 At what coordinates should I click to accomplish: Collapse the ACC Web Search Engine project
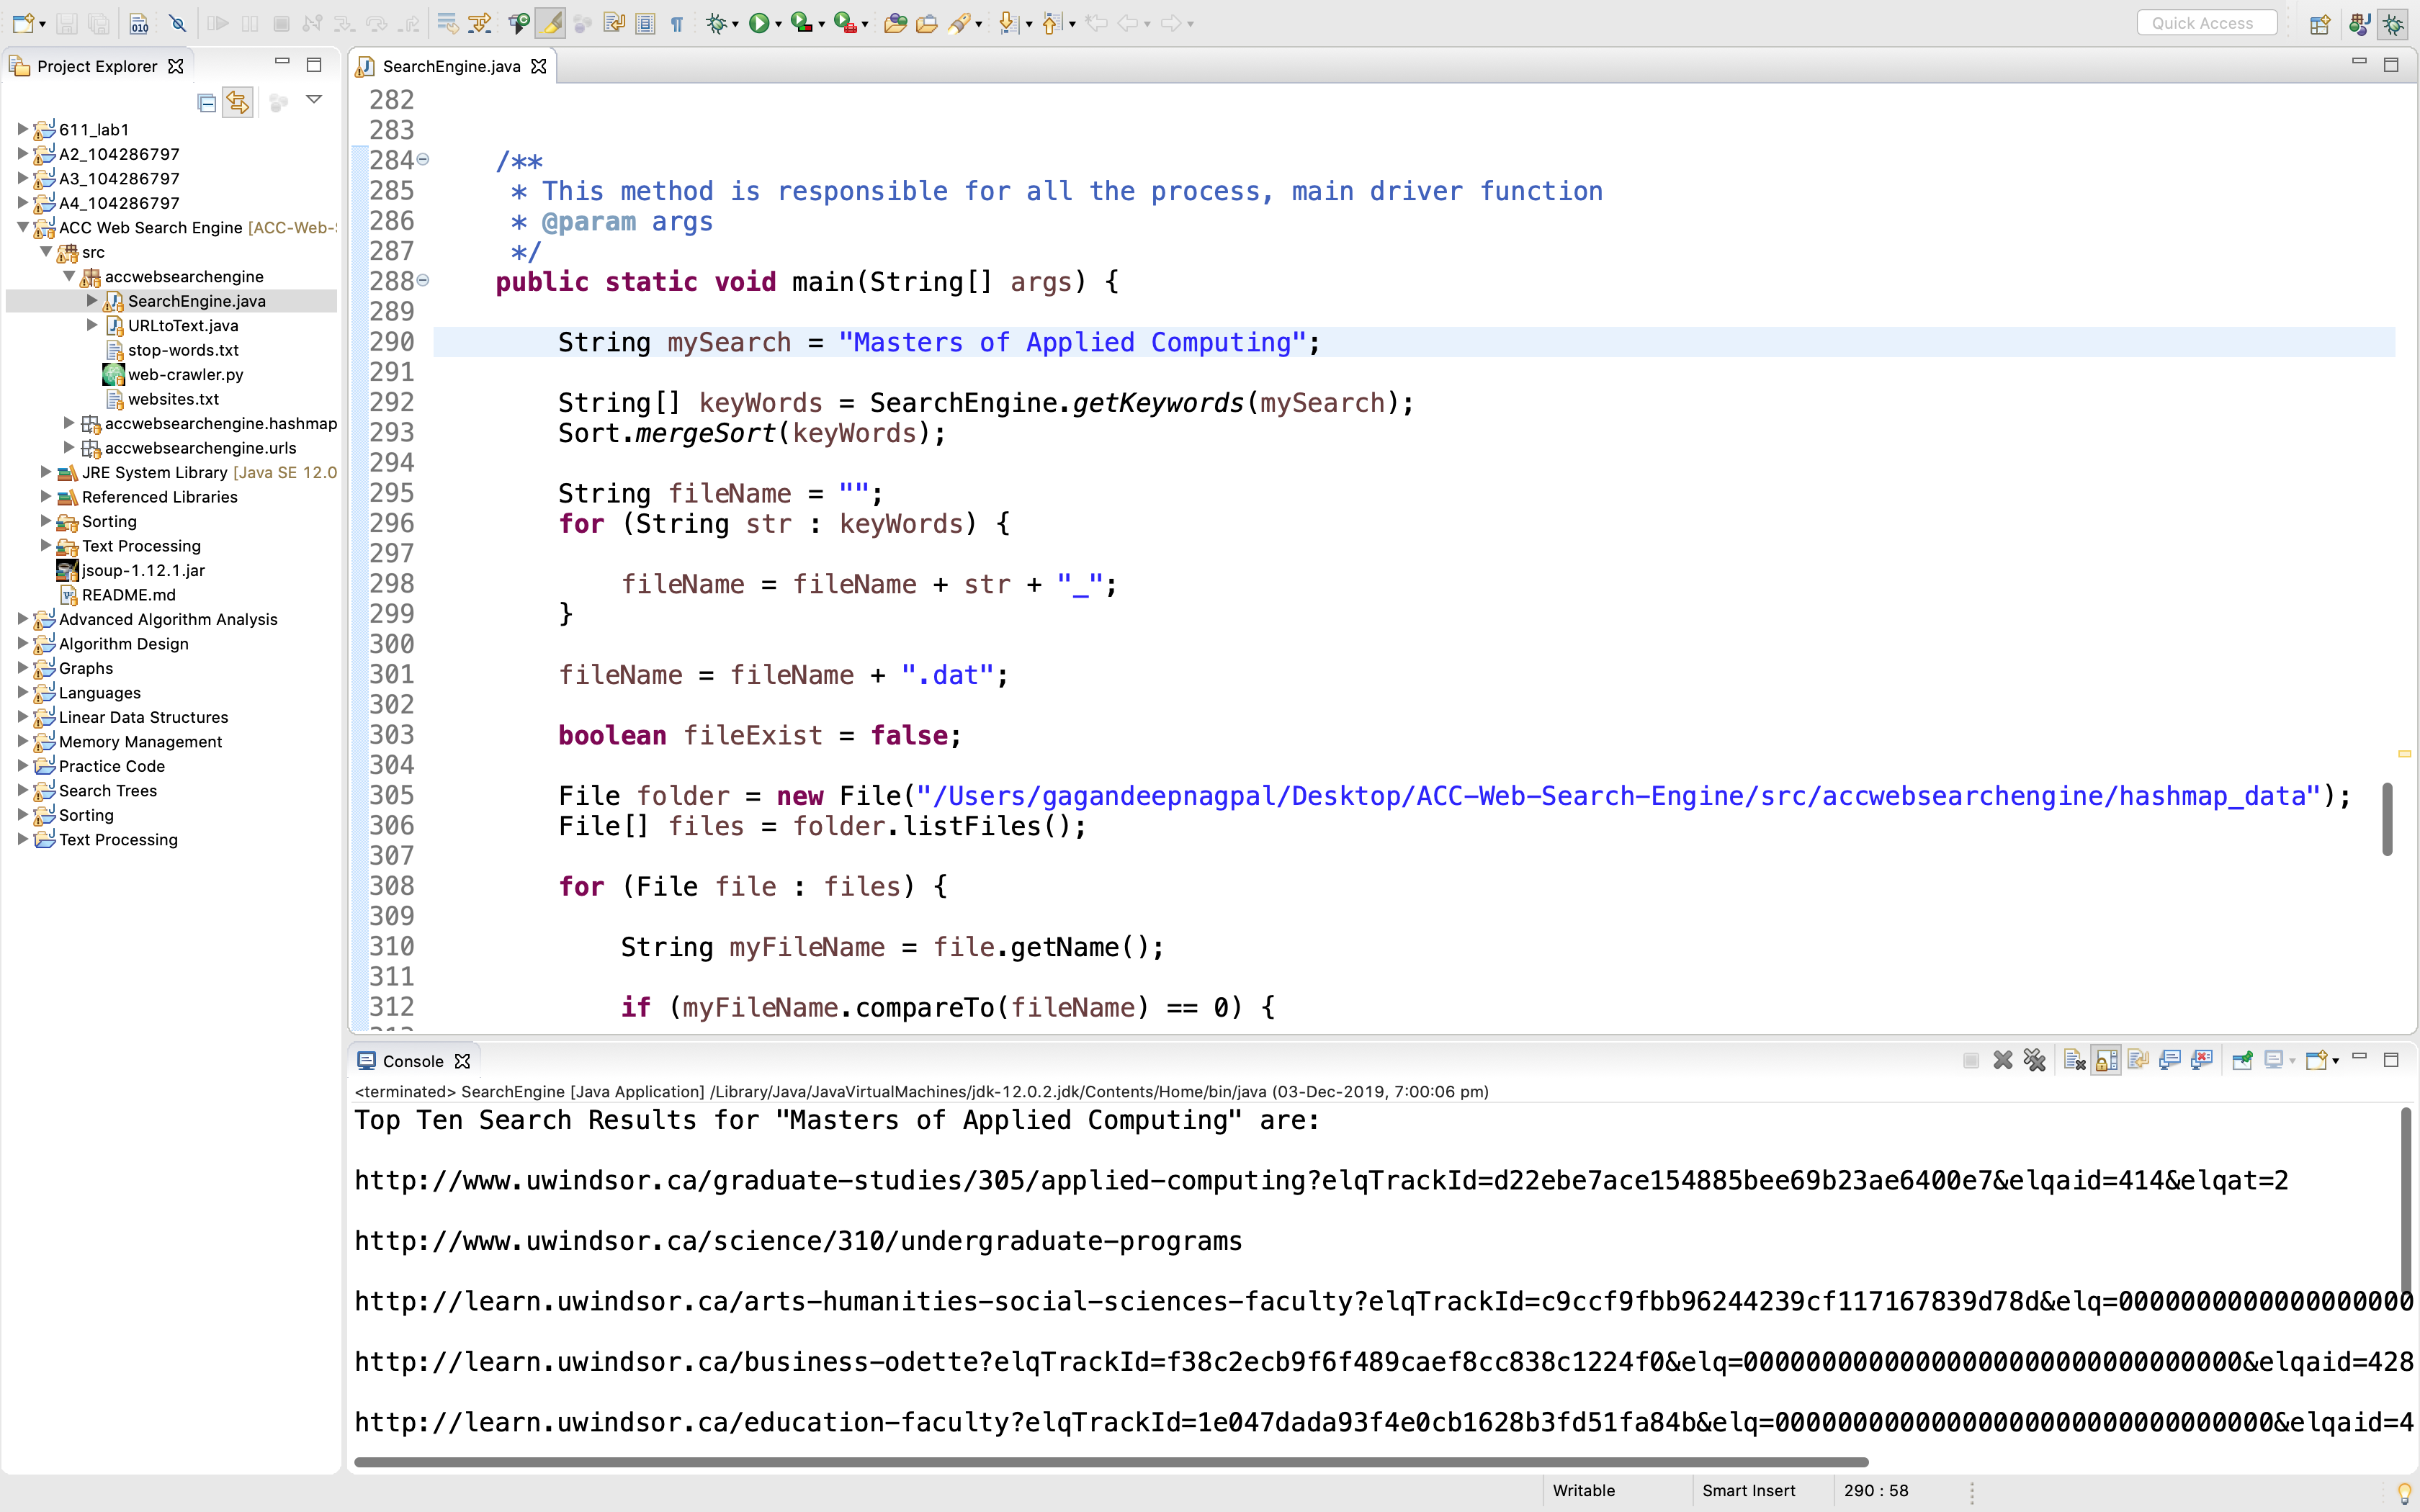point(22,227)
